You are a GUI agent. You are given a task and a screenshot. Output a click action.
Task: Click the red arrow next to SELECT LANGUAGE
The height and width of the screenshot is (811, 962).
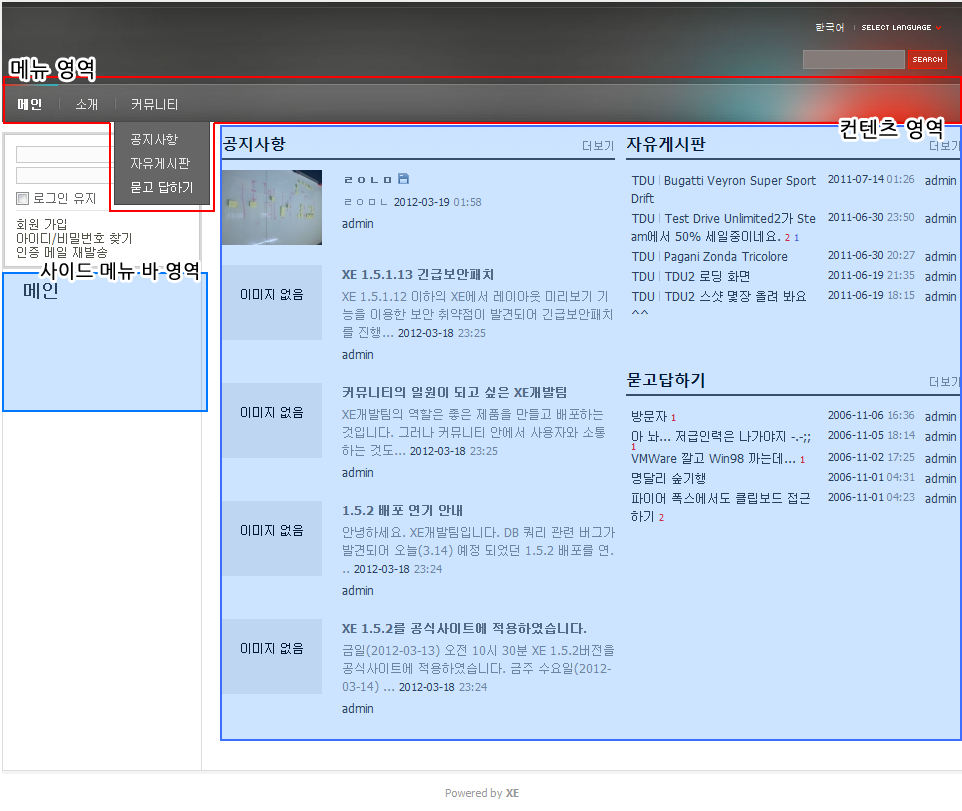coord(938,28)
